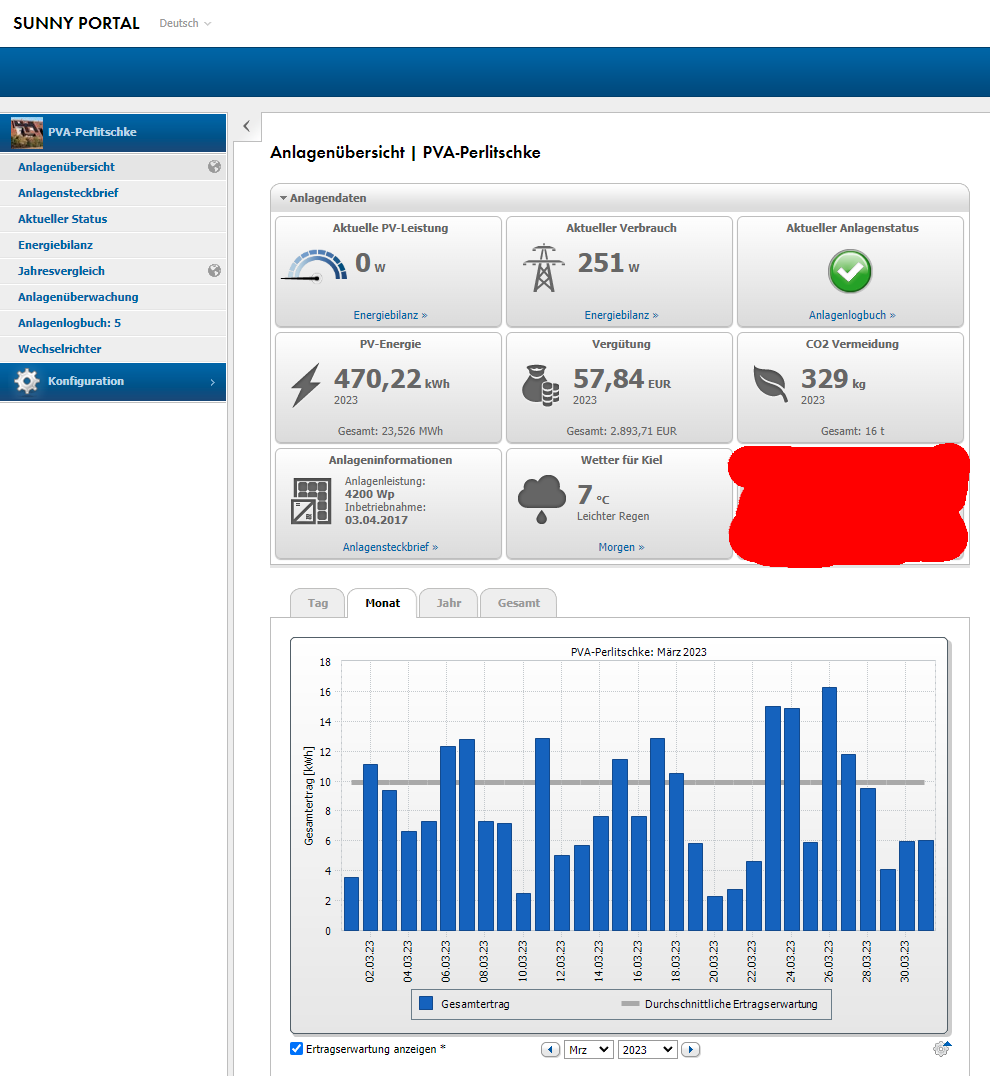This screenshot has height=1076, width=990.
Task: Click the money bag Vergütung icon
Action: (x=541, y=385)
